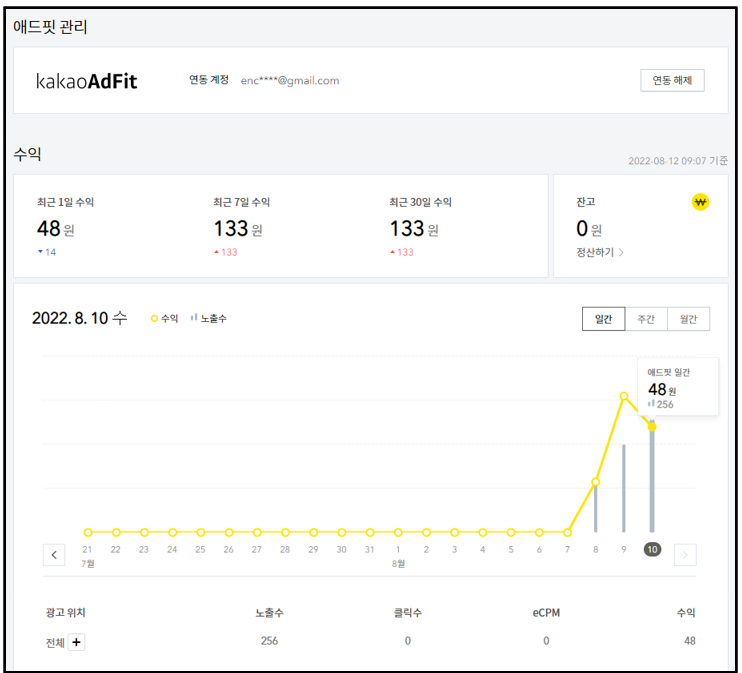The width and height of the screenshot is (742, 673).
Task: Switch to the 주간 tab
Action: pos(646,319)
